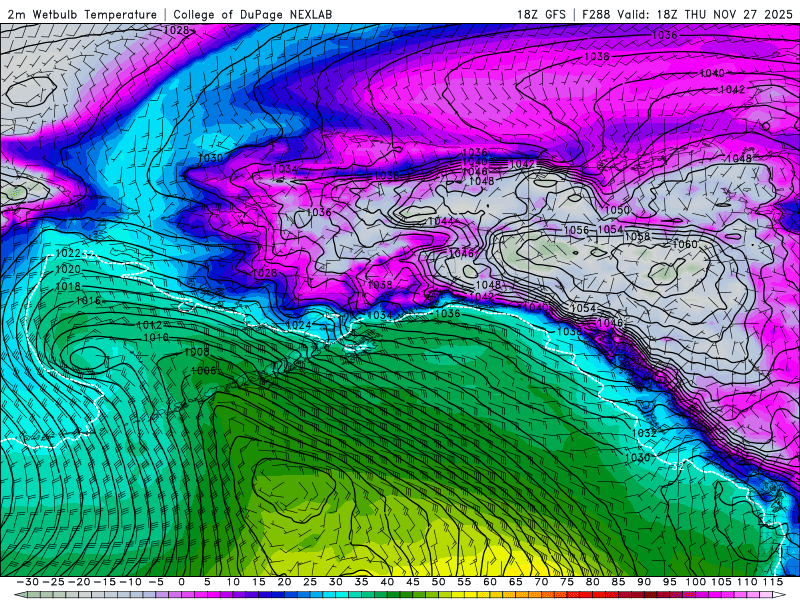The image size is (800, 600).
Task: Click the 50 value on the color scale
Action: click(438, 582)
